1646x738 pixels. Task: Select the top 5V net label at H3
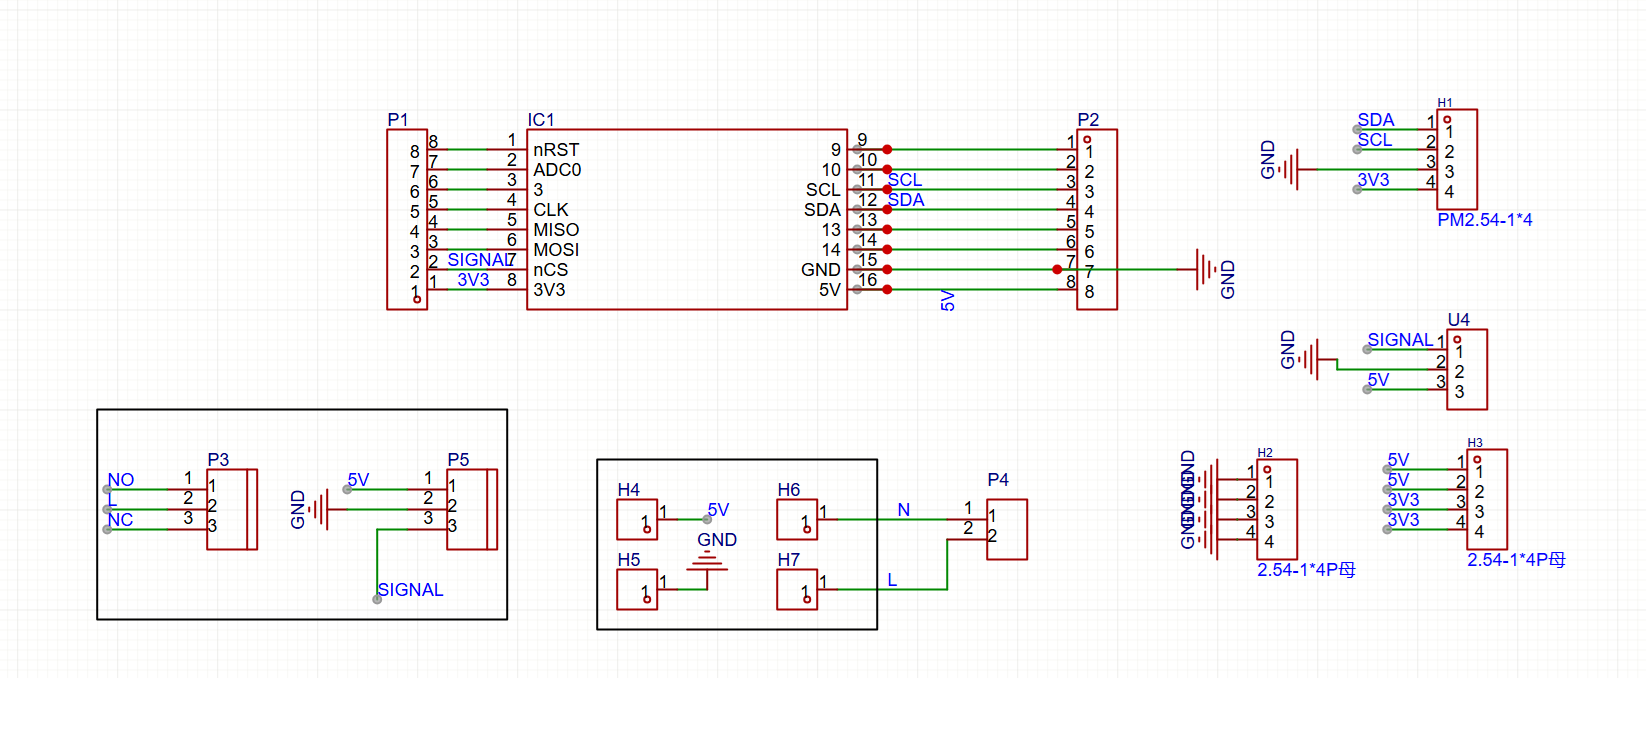point(1398,460)
